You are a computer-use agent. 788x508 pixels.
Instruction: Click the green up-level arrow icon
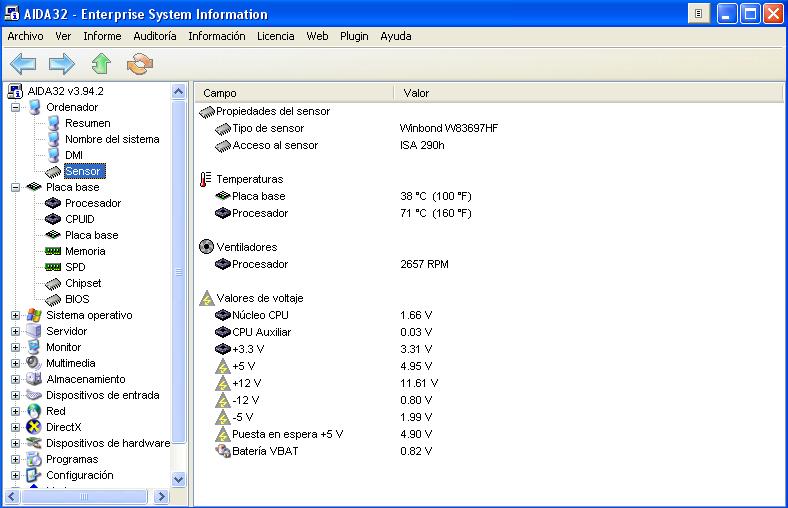(x=101, y=65)
